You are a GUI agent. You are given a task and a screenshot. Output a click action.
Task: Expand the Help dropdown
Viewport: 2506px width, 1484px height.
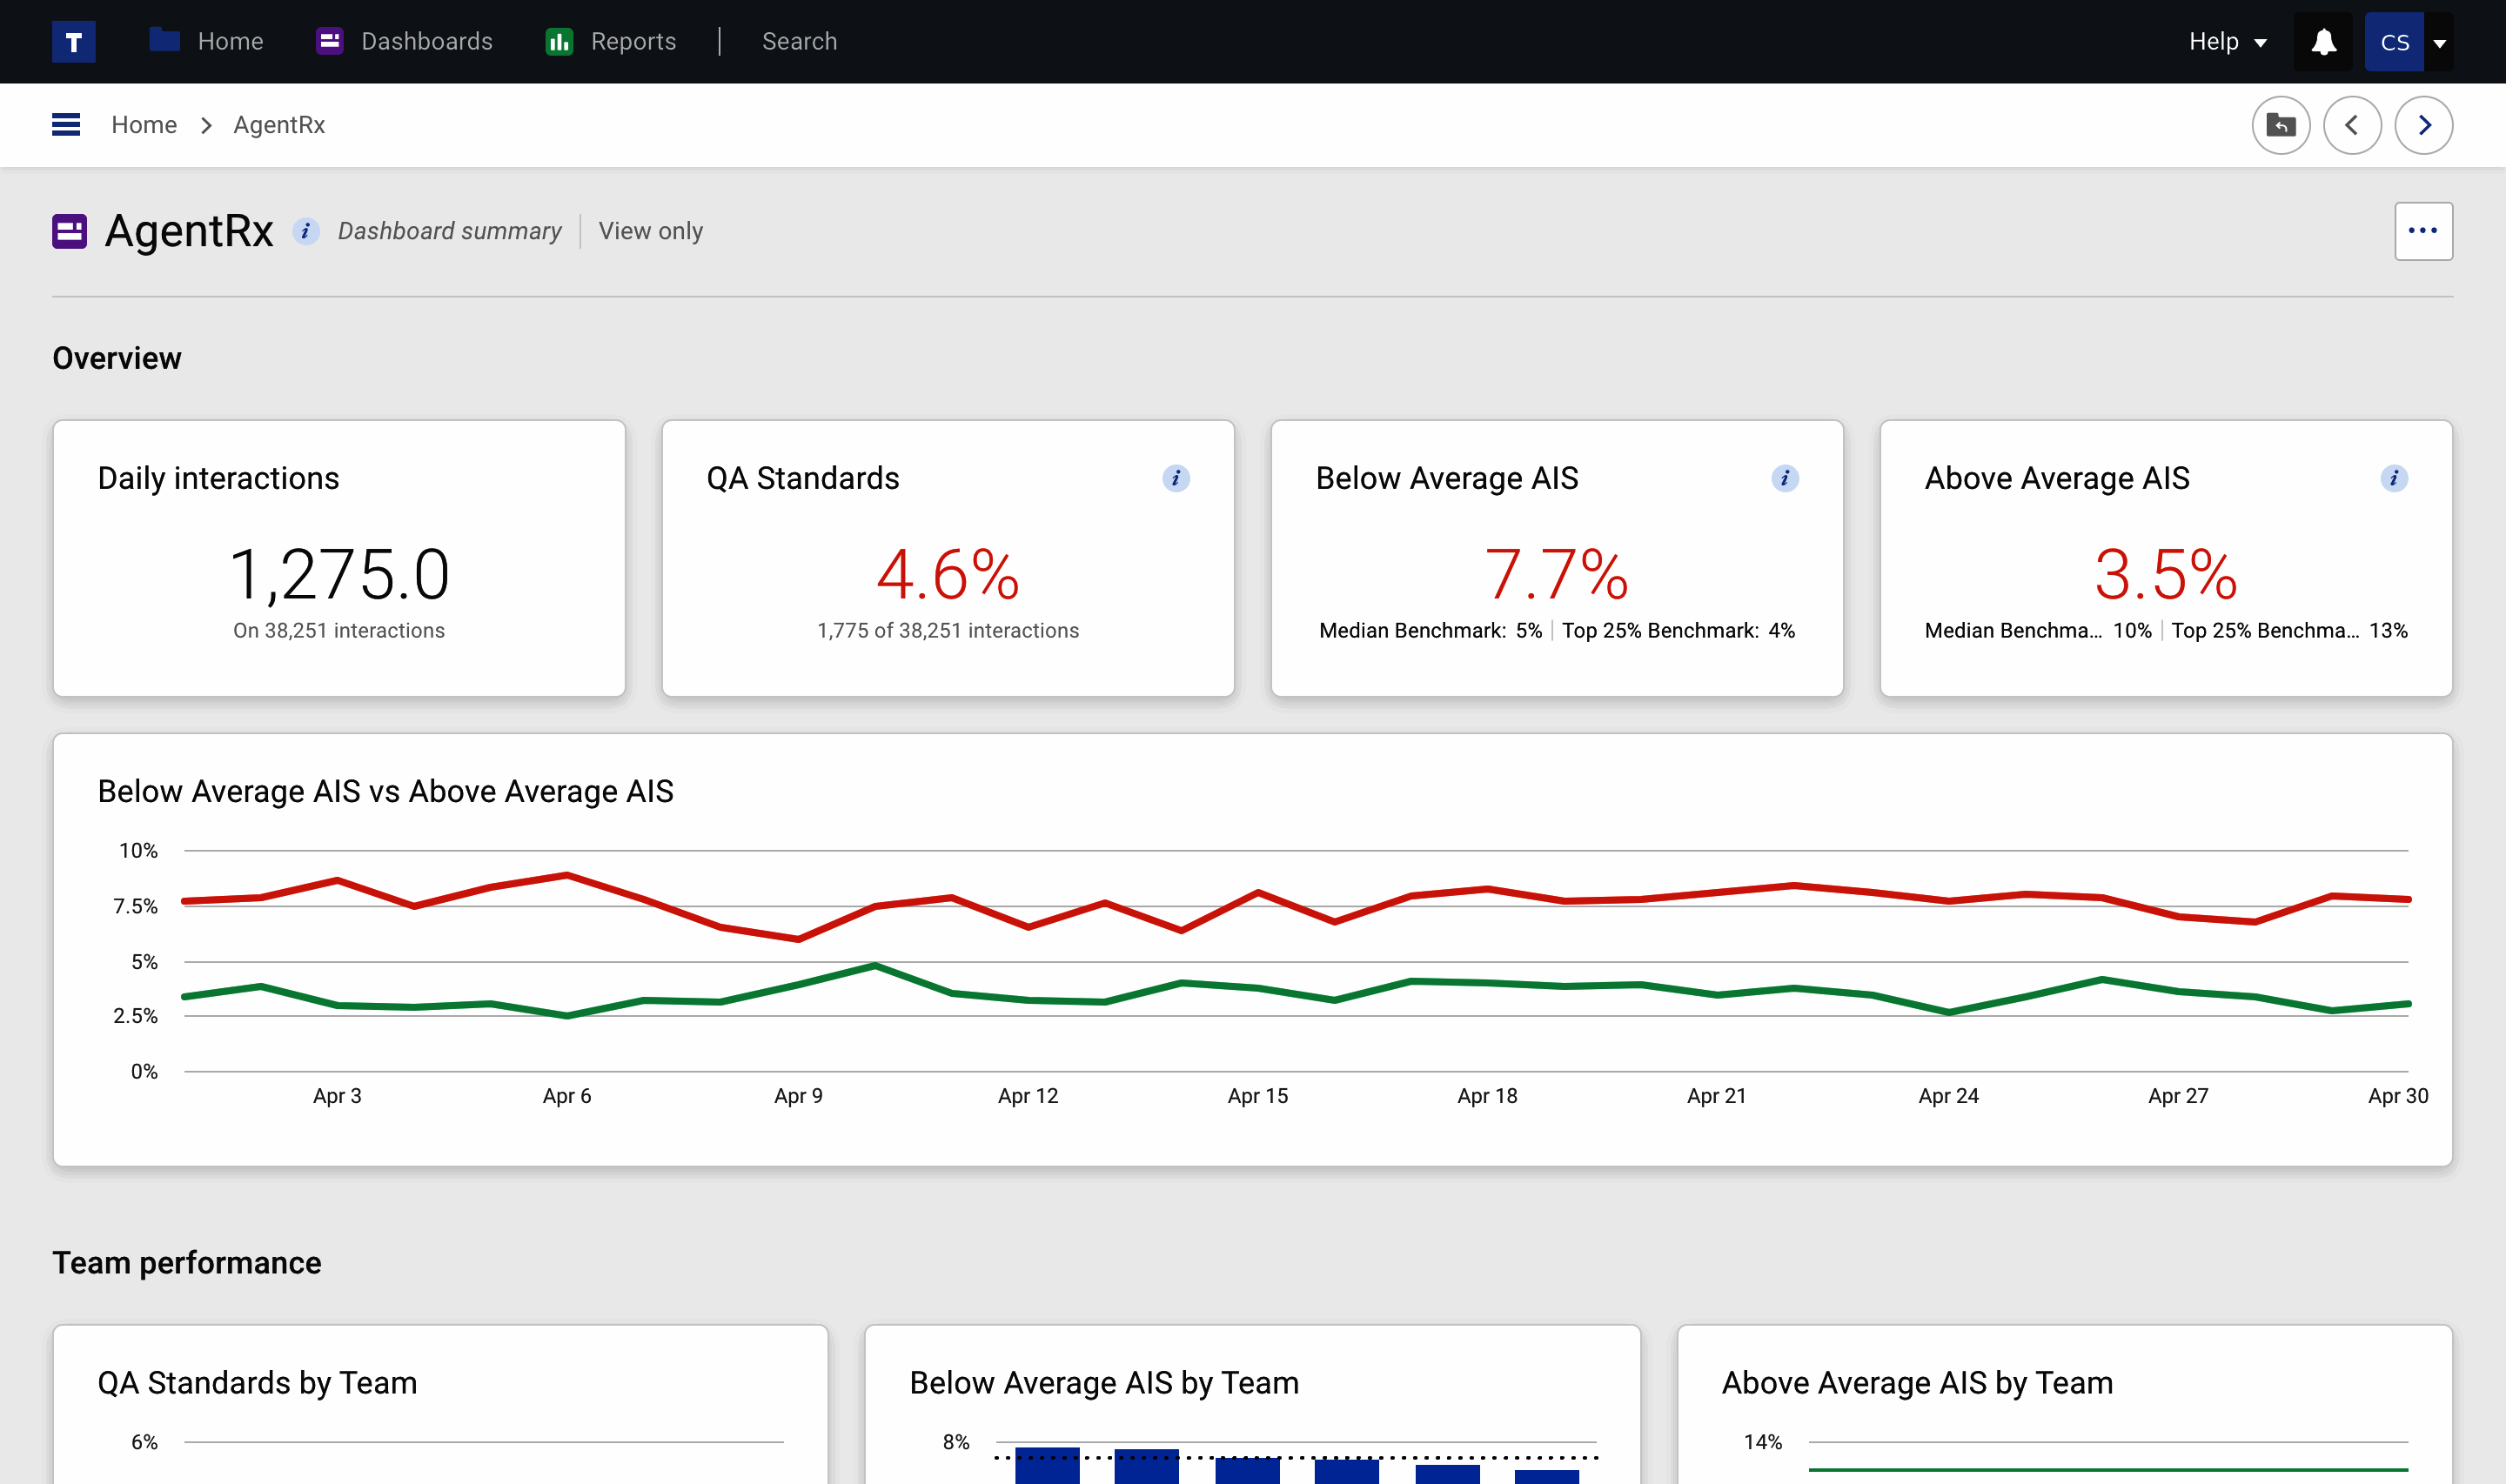tap(2227, 42)
